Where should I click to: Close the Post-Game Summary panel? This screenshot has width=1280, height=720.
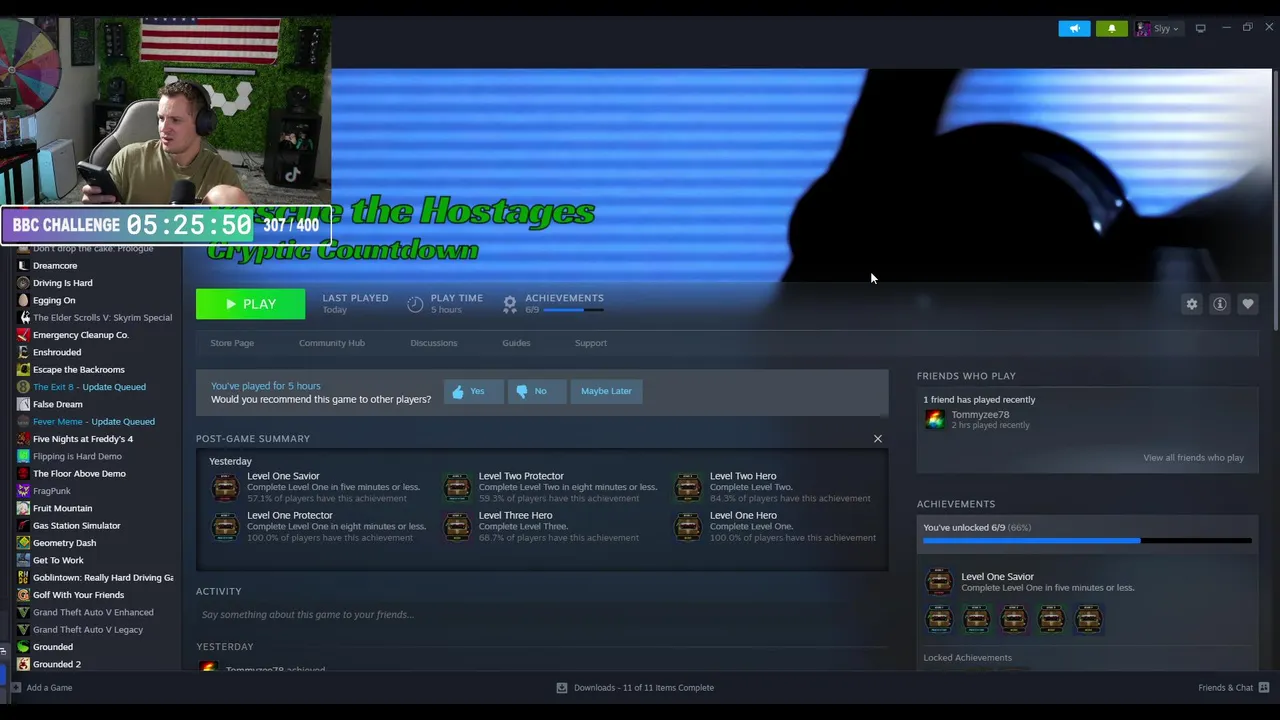pos(878,438)
